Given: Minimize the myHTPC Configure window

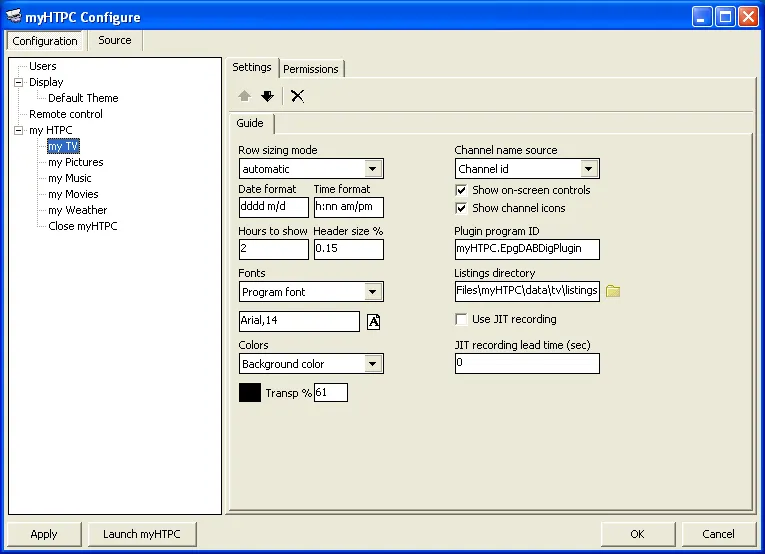Looking at the screenshot, I should pos(702,17).
